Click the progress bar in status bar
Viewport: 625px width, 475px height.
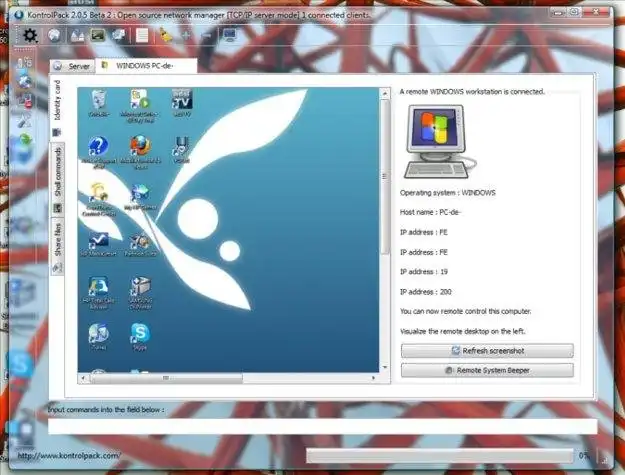point(440,456)
